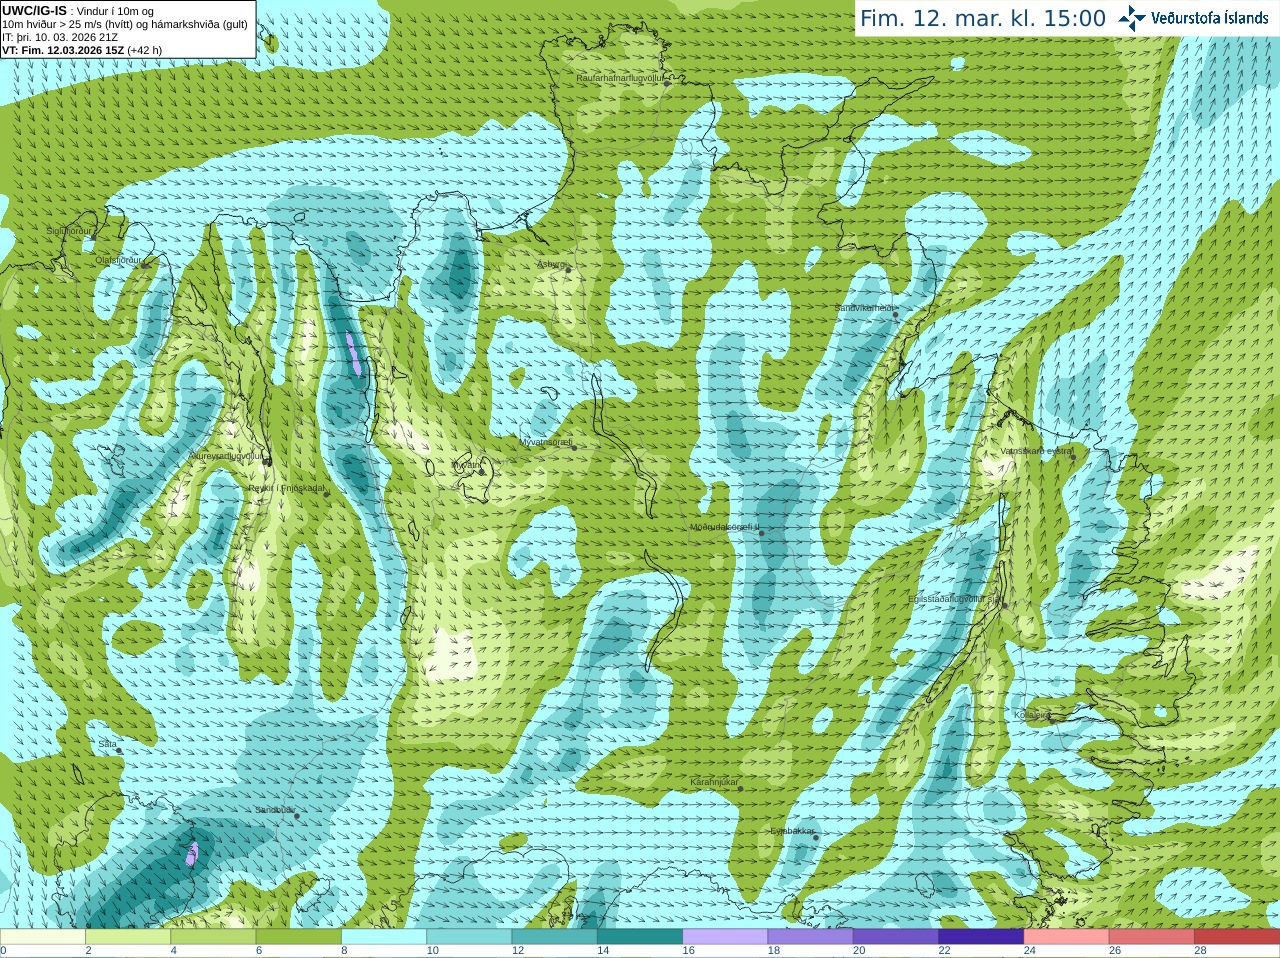Image resolution: width=1280 pixels, height=958 pixels.
Task: Click the legend scale number 24
Action: point(1030,951)
